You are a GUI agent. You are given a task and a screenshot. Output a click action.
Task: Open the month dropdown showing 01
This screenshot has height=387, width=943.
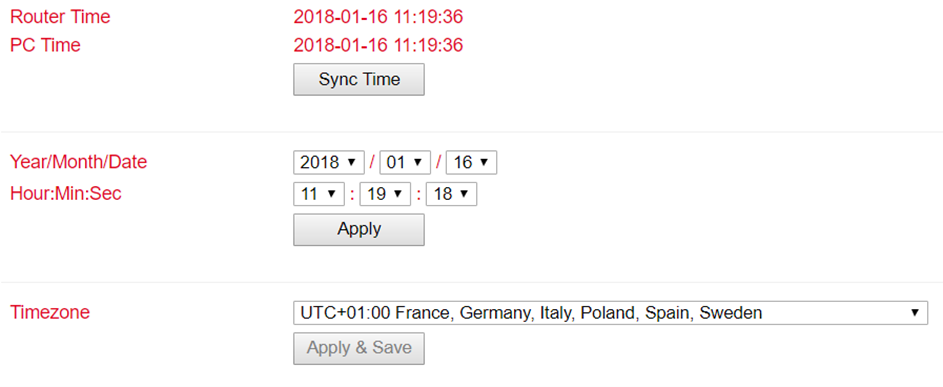point(405,163)
